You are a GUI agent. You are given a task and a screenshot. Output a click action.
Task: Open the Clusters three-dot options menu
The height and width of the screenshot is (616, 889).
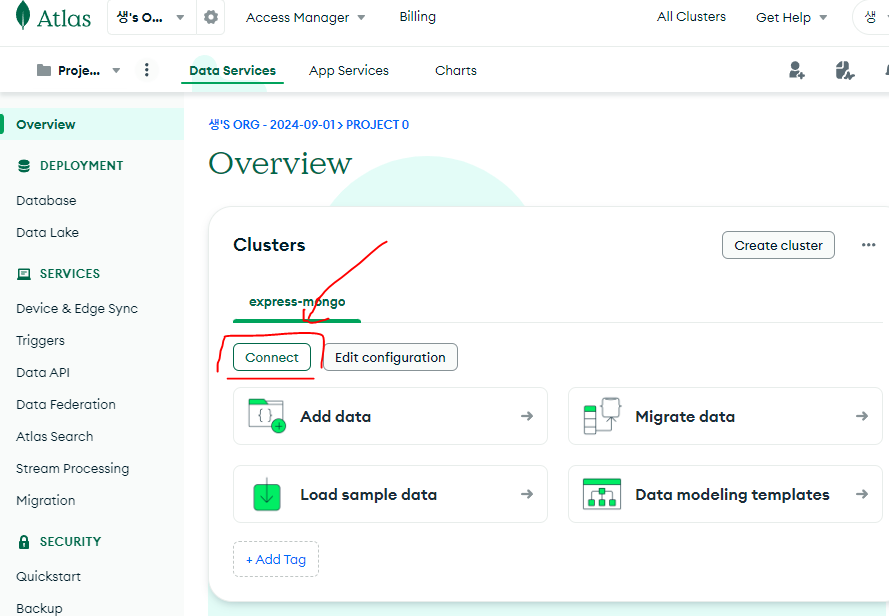(x=868, y=245)
